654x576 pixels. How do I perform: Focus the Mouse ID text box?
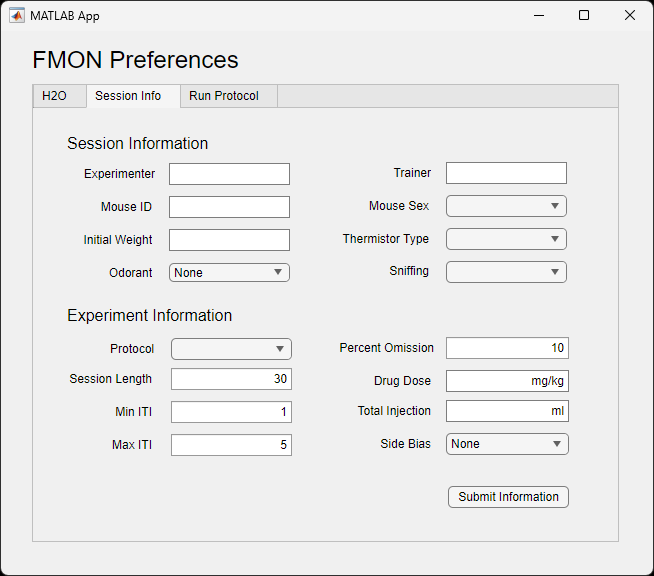229,207
